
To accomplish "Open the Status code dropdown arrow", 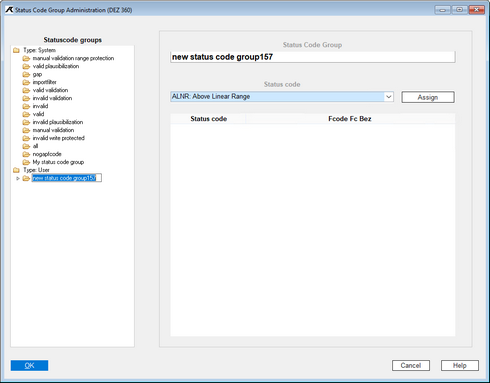I will tap(389, 97).
